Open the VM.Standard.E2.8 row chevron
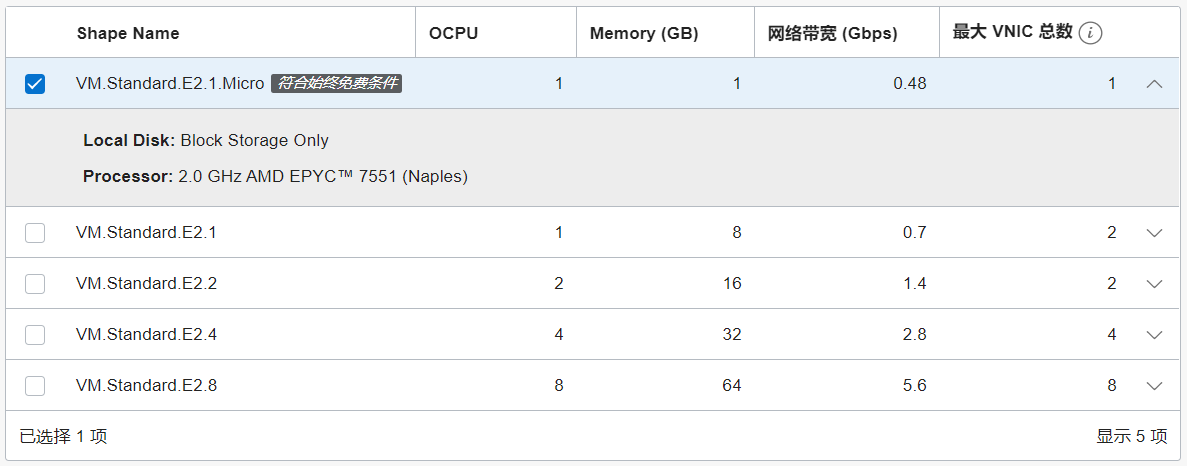The height and width of the screenshot is (466, 1187). click(x=1154, y=387)
